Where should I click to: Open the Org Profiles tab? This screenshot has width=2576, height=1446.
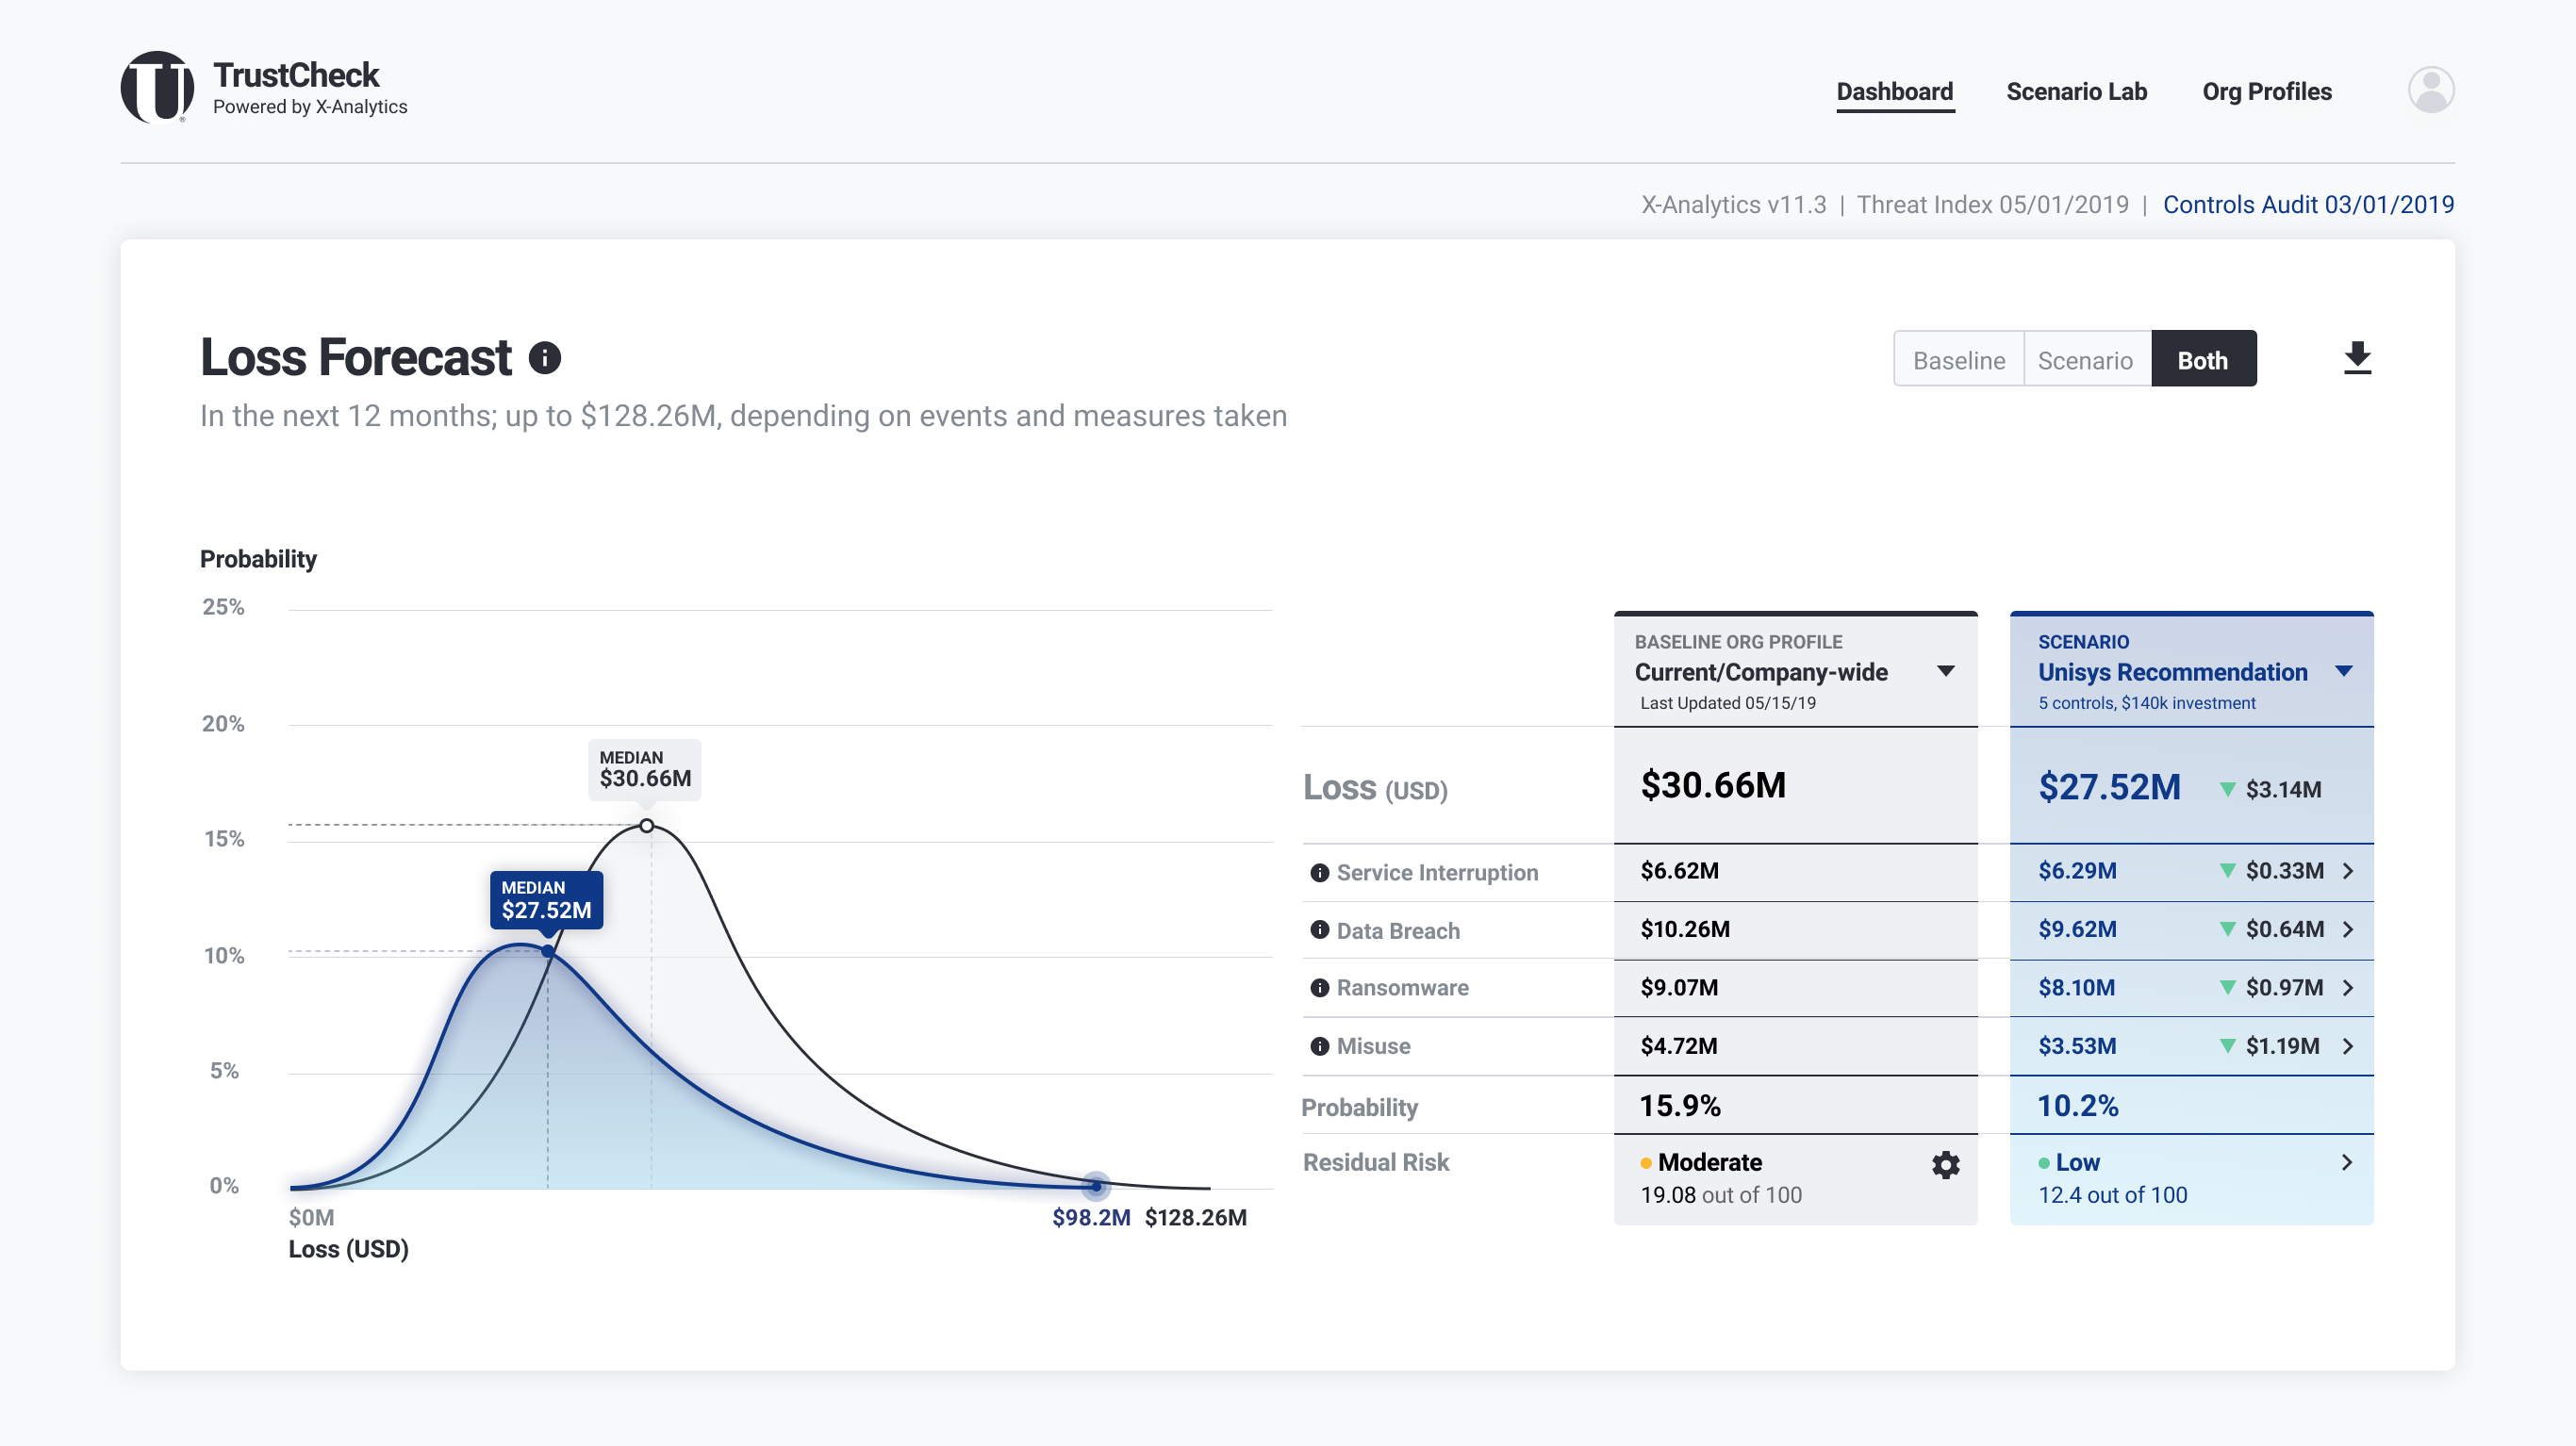(x=2266, y=92)
